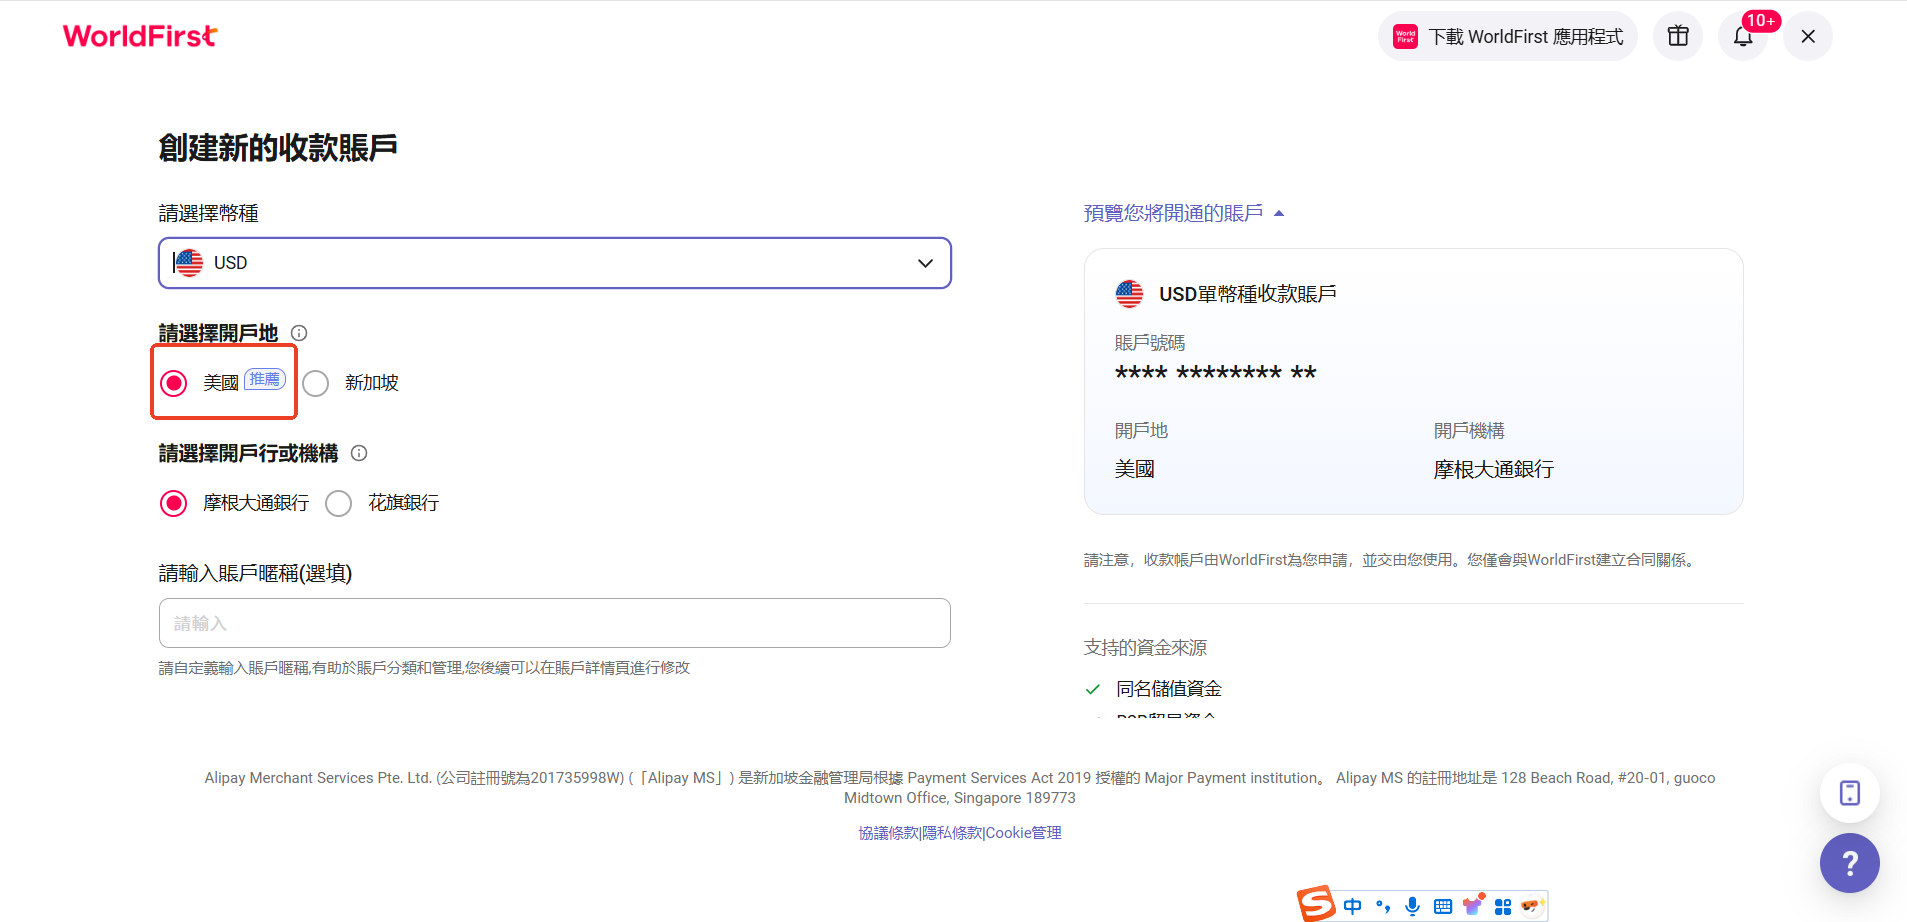Collapse the 預覽您將開通的賬戶 section
The height and width of the screenshot is (922, 1907).
tap(1184, 213)
